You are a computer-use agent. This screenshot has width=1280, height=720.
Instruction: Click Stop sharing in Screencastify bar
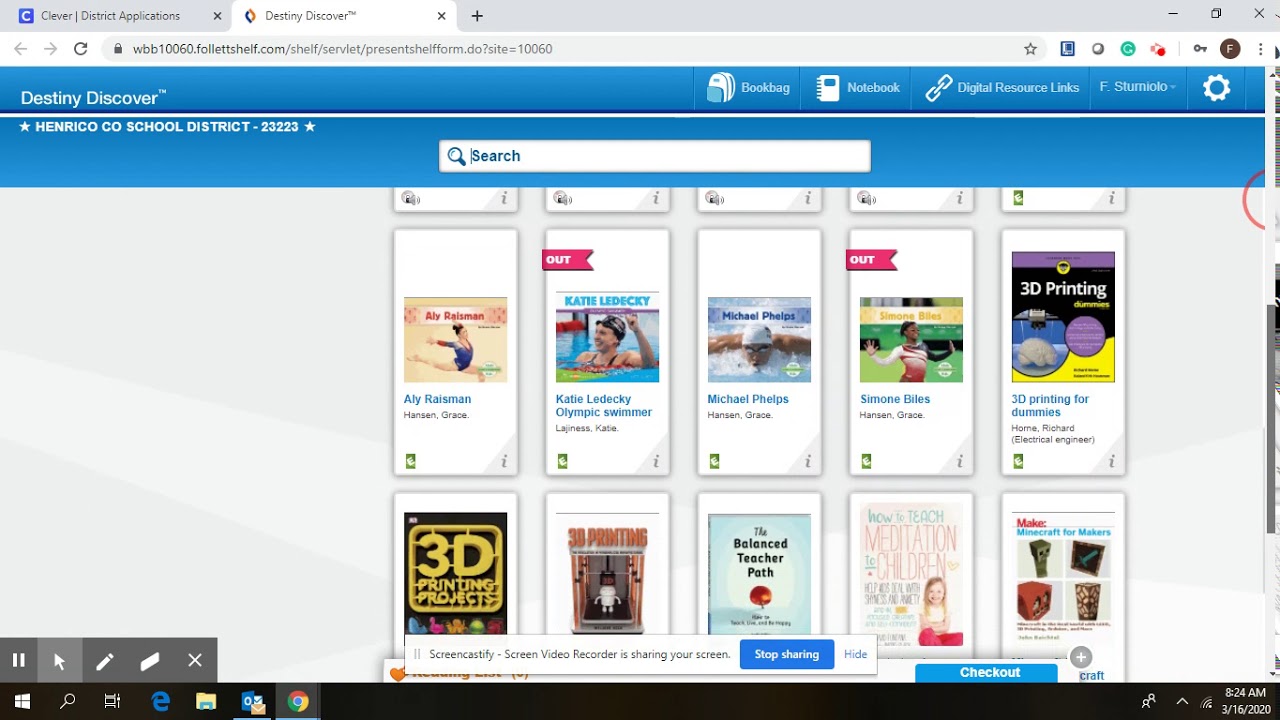(786, 654)
